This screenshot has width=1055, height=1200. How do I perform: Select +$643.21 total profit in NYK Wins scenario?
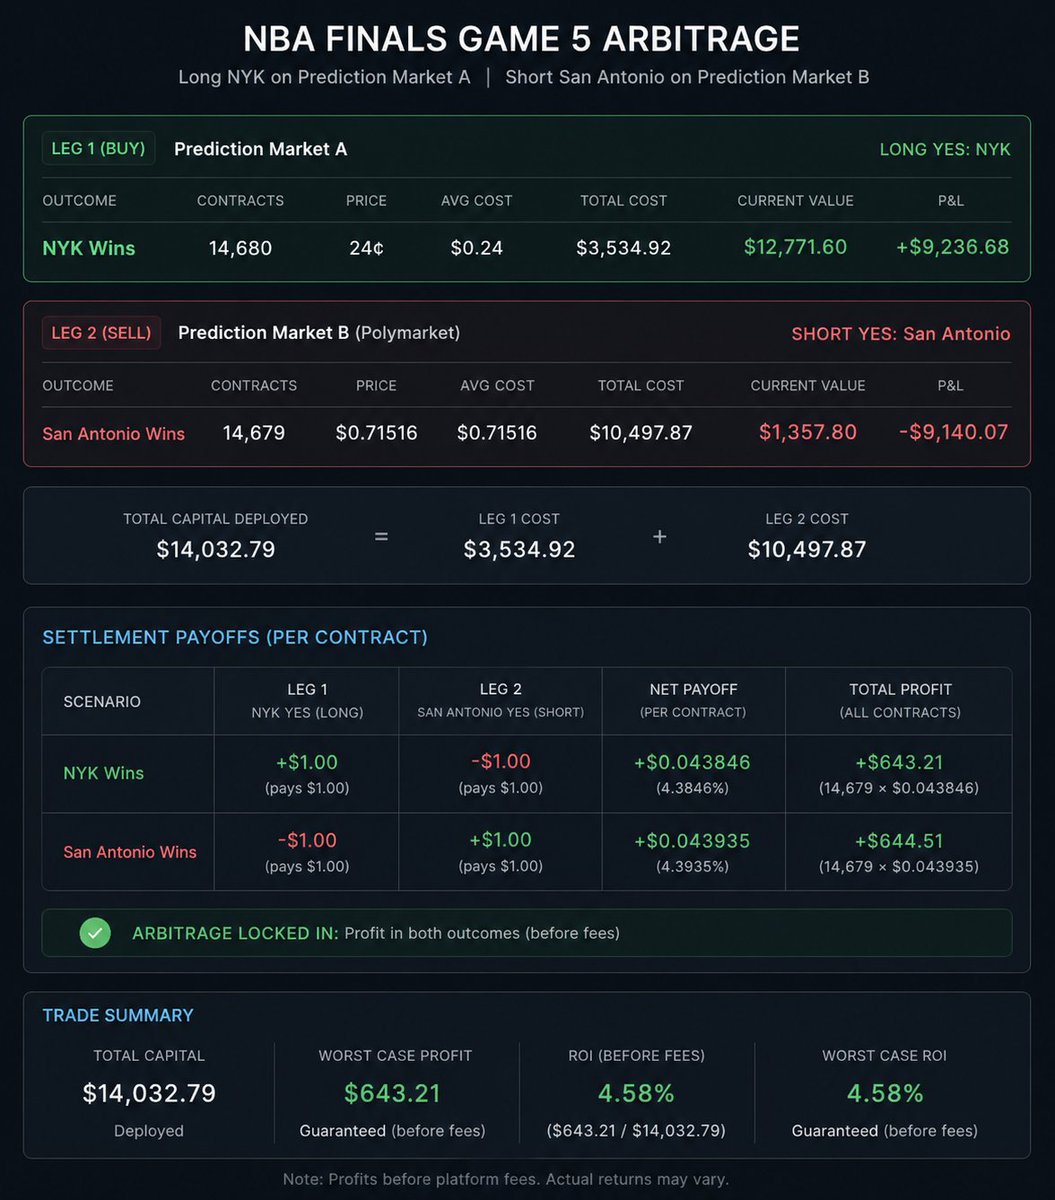point(897,762)
